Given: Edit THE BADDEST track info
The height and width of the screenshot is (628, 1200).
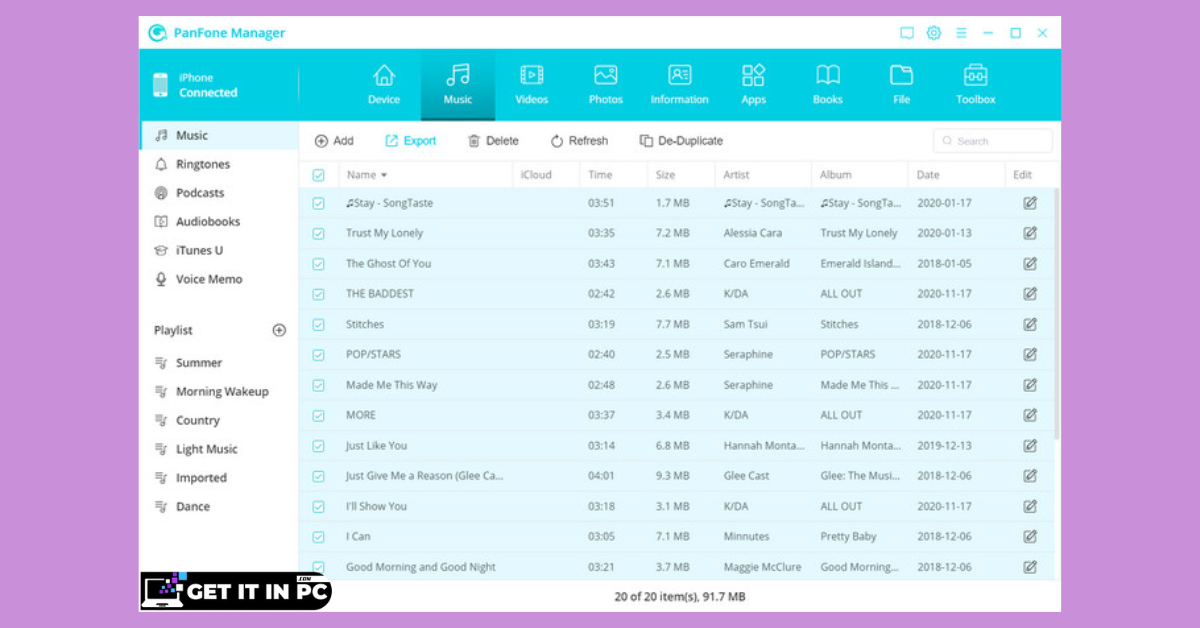Looking at the screenshot, I should [1030, 294].
